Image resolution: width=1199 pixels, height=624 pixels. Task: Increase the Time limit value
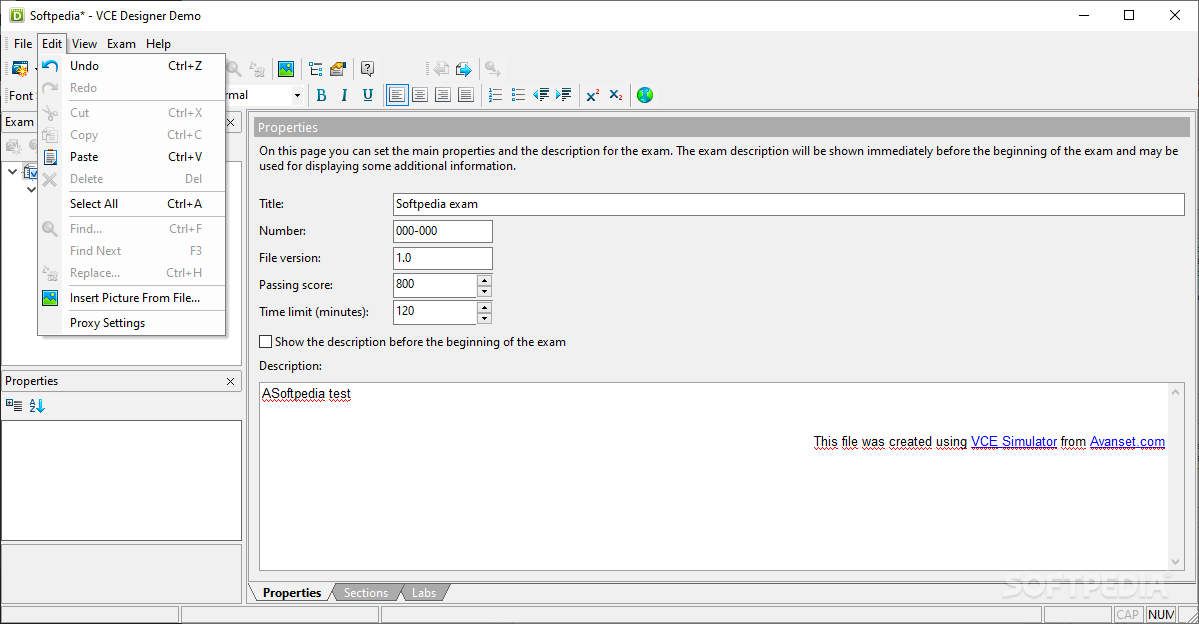point(484,307)
